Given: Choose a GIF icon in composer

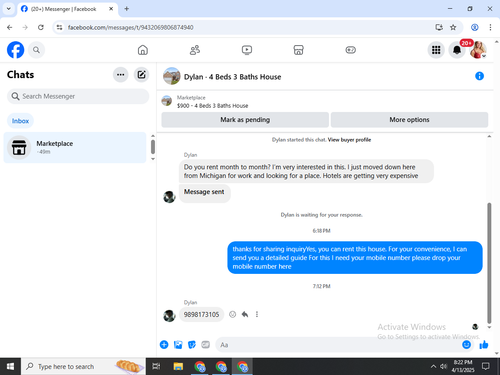Looking at the screenshot, I should click(206, 345).
